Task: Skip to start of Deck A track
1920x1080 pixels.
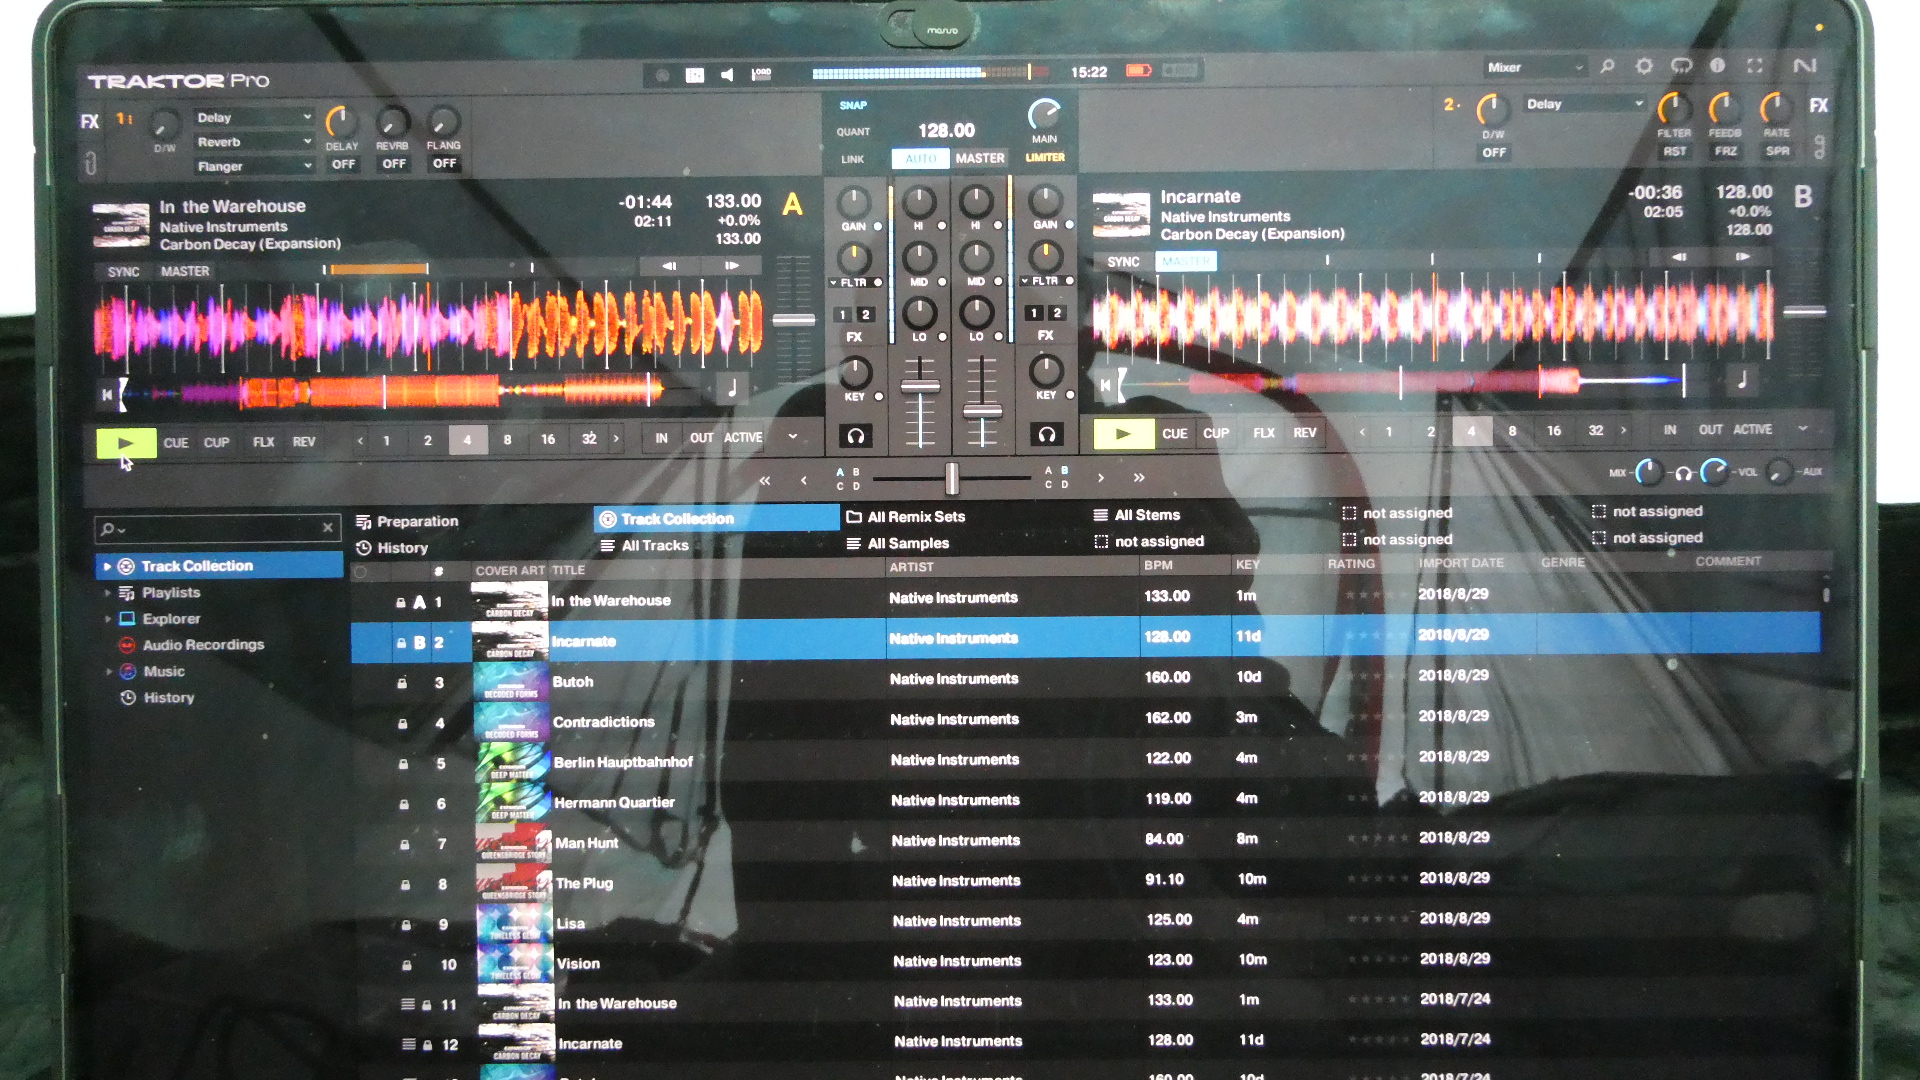Action: point(107,394)
